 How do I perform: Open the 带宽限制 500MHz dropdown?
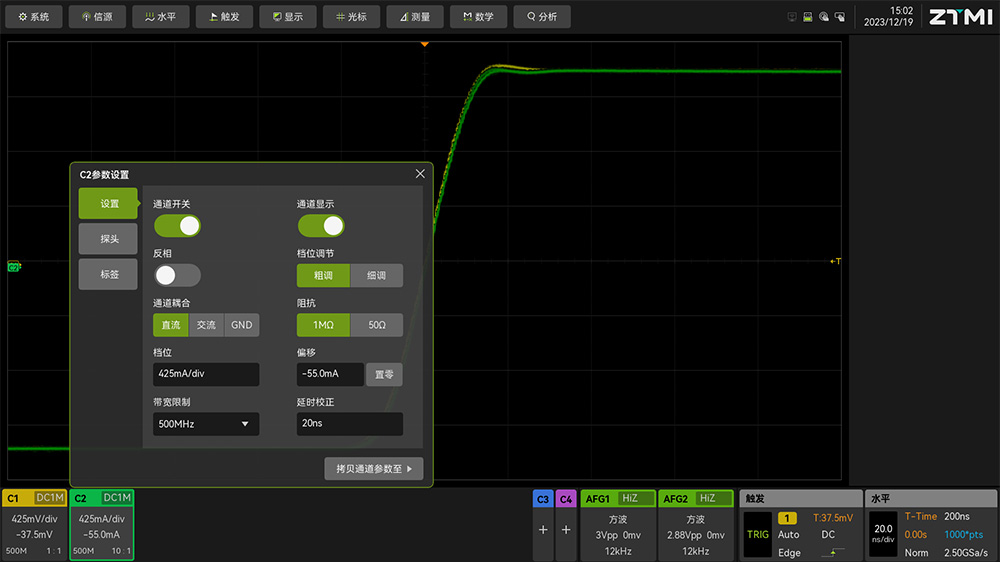(206, 424)
